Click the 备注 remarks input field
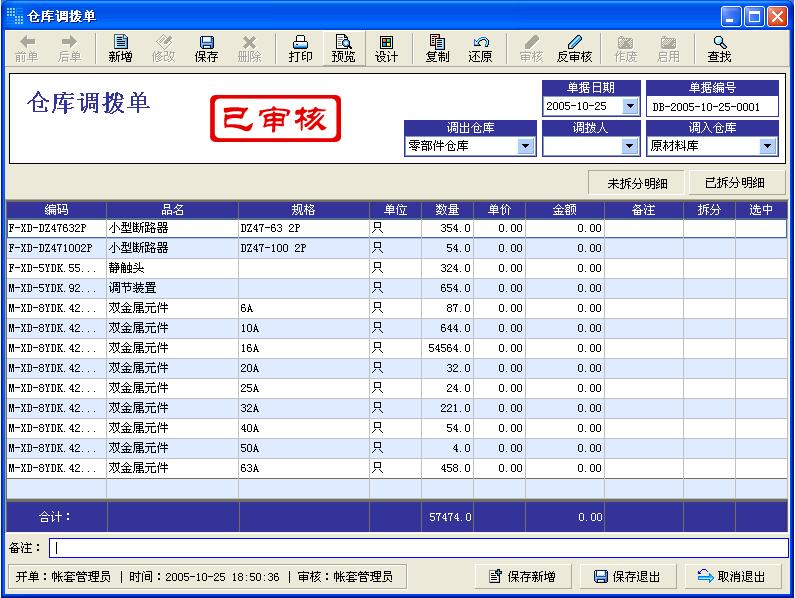This screenshot has height=598, width=795. (418, 548)
